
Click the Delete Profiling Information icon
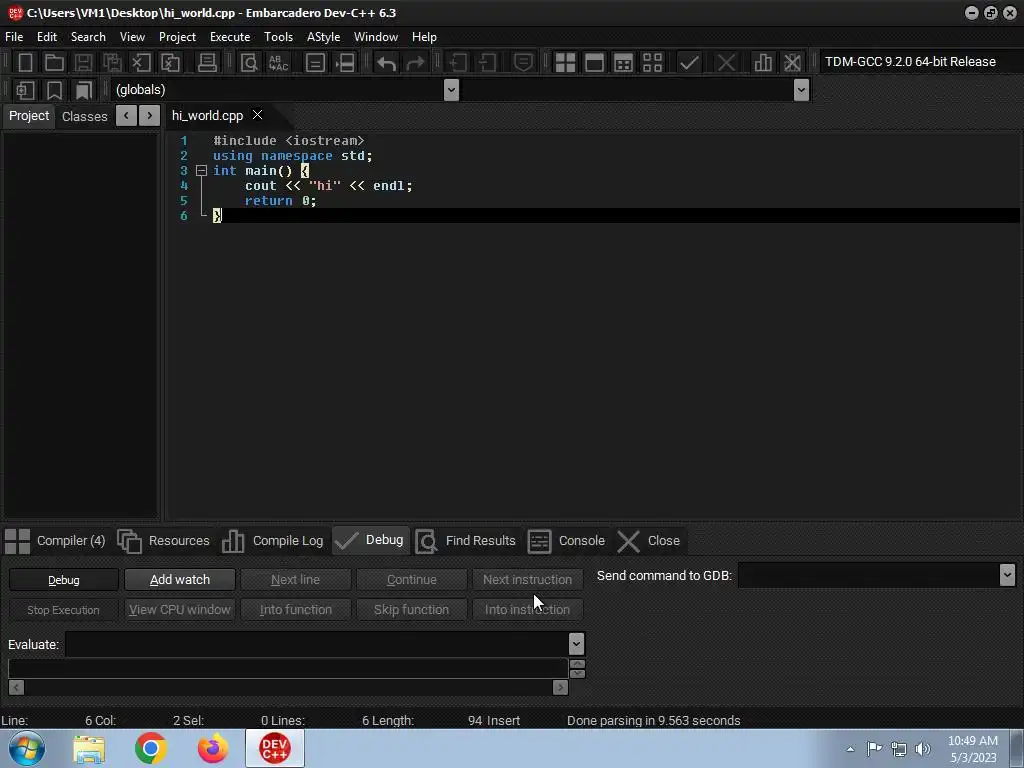[x=792, y=63]
